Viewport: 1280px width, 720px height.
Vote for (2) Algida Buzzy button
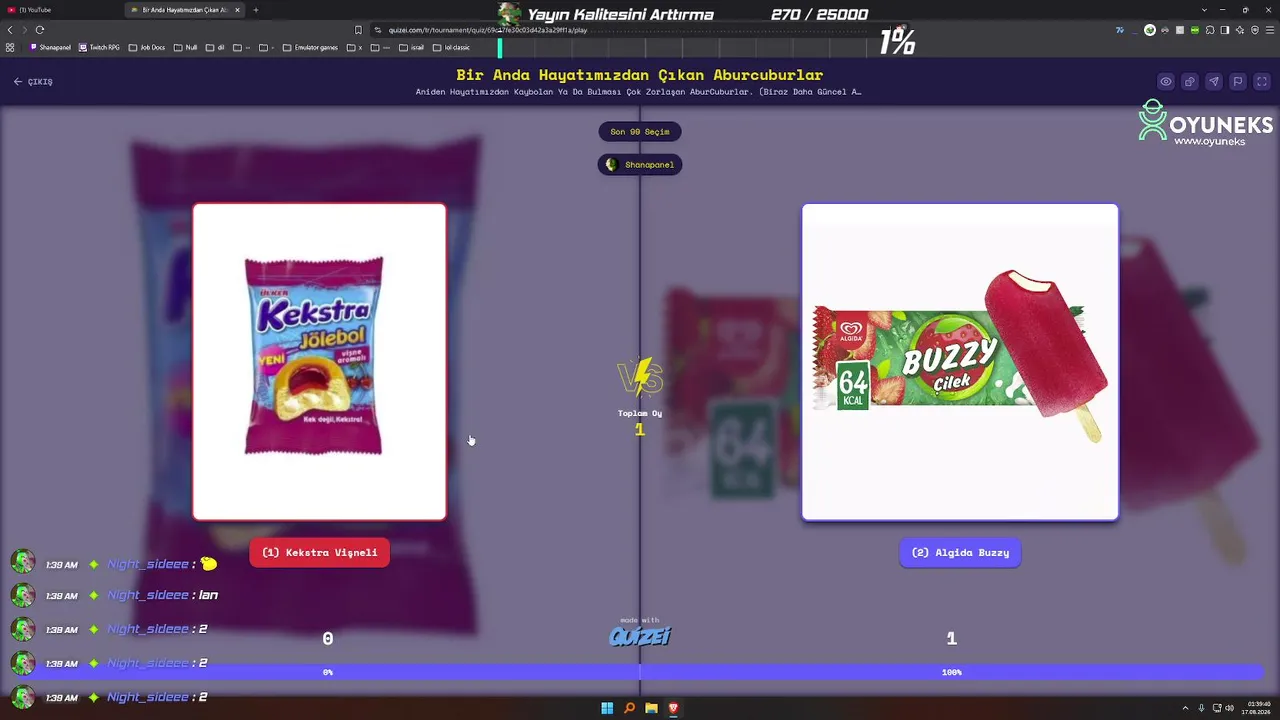960,552
